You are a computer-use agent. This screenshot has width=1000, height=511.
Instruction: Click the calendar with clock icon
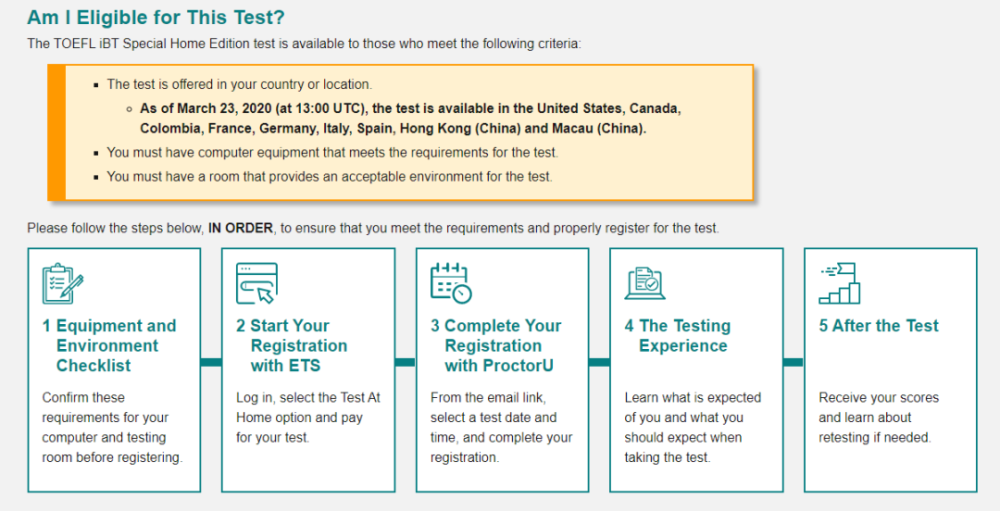(450, 283)
